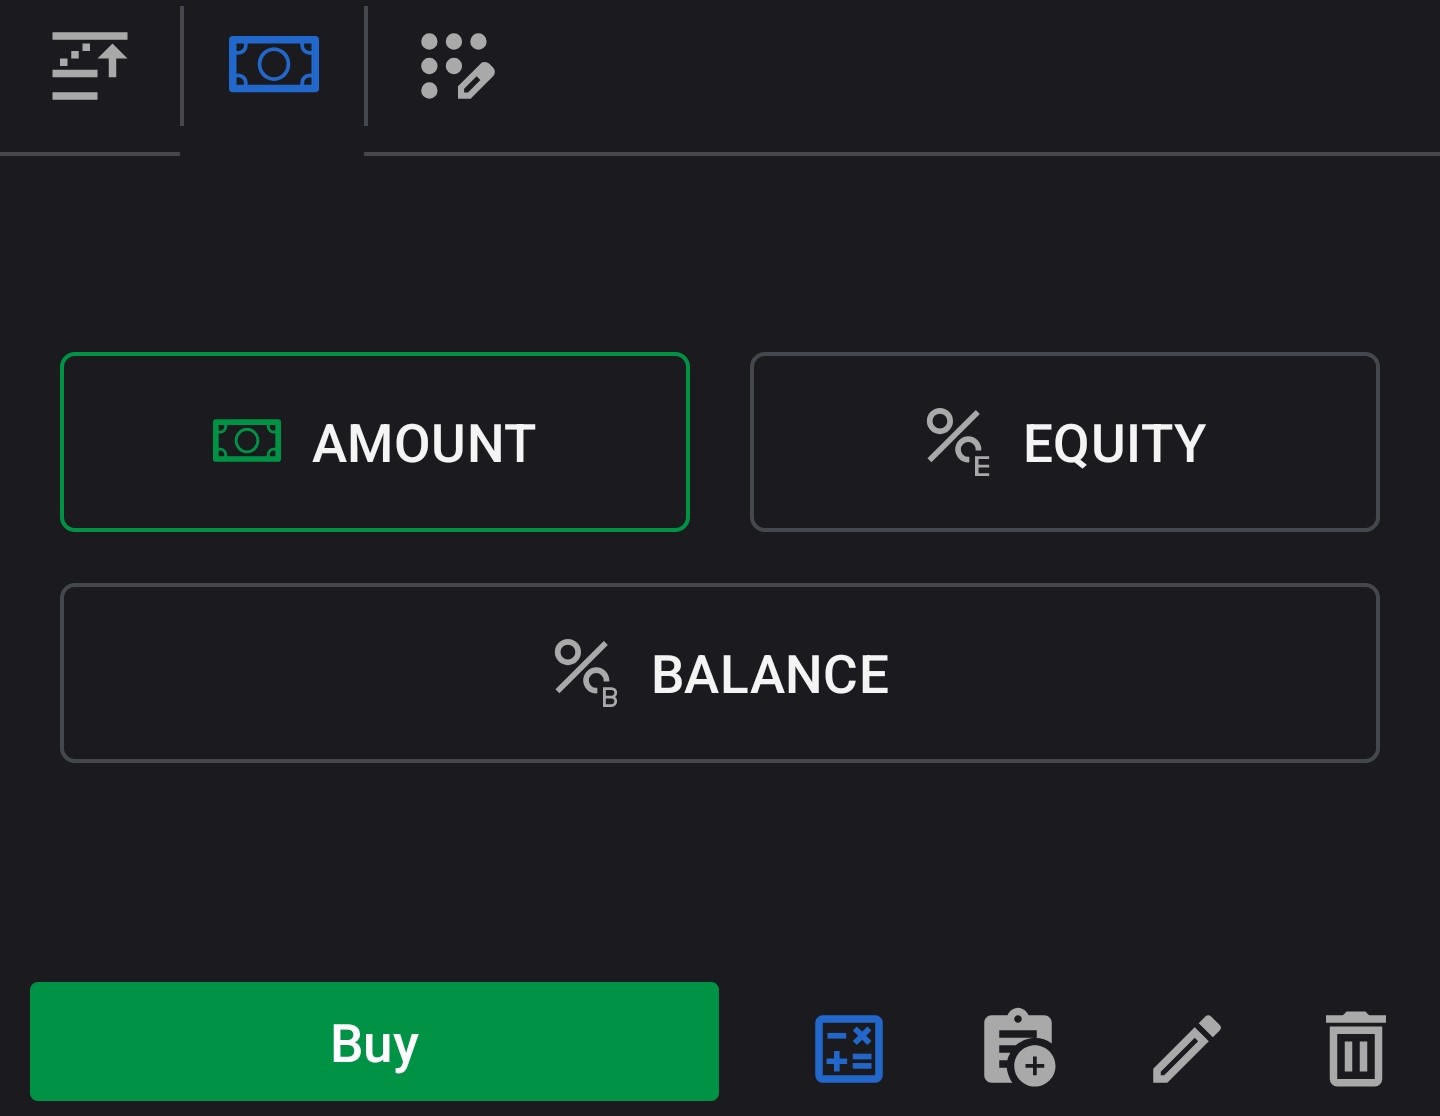Image resolution: width=1440 pixels, height=1116 pixels.
Task: Switch to EQUITY percentage sizing
Action: pos(1064,441)
